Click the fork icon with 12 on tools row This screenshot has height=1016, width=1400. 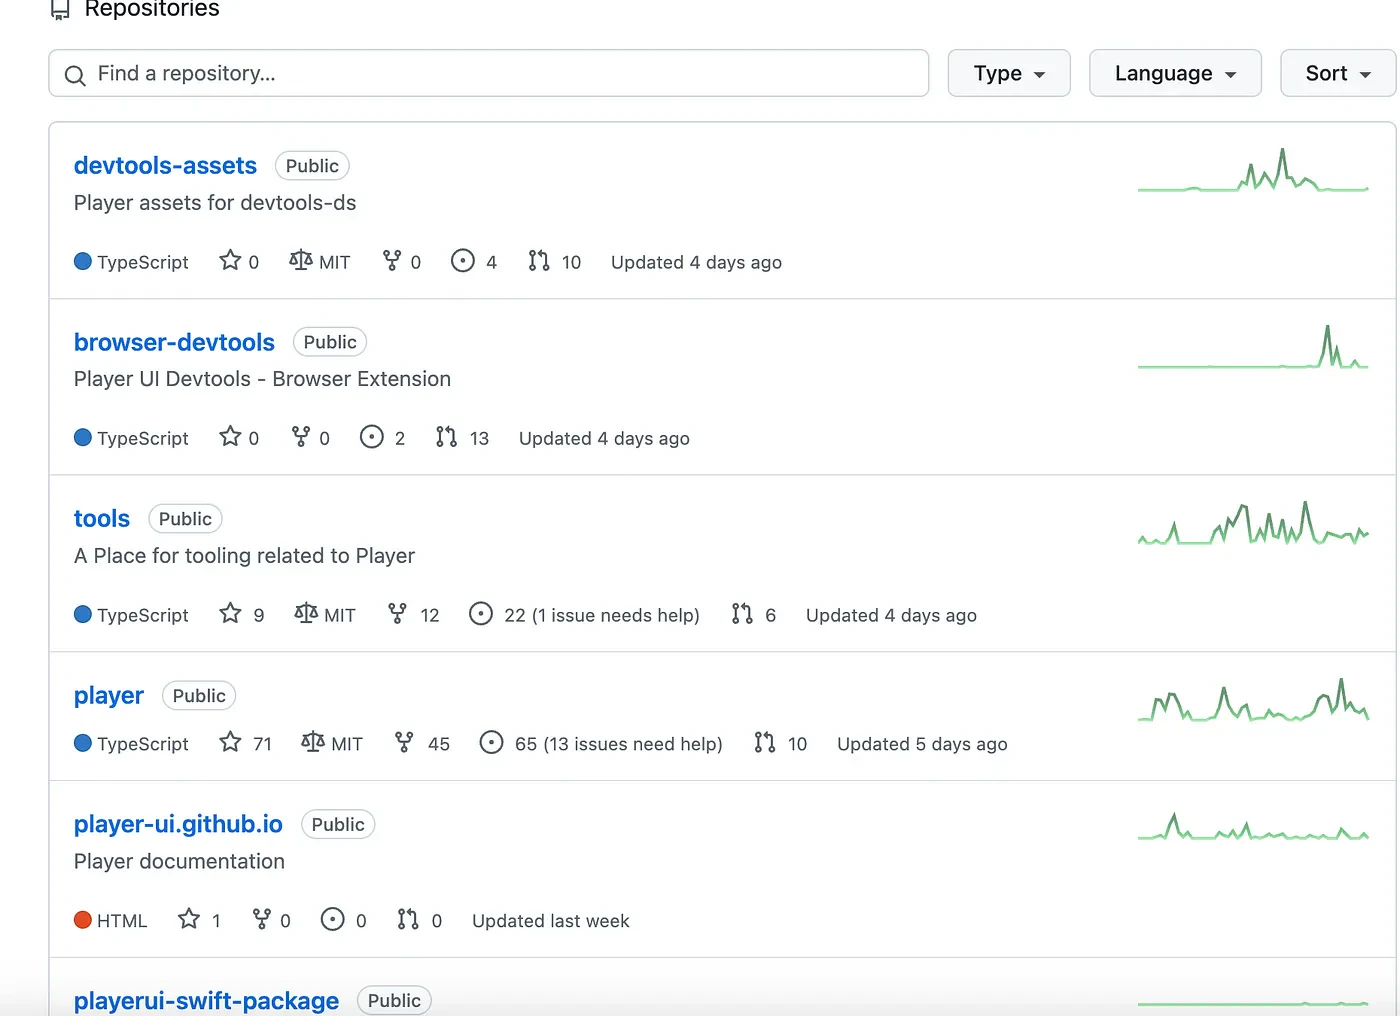pyautogui.click(x=397, y=613)
